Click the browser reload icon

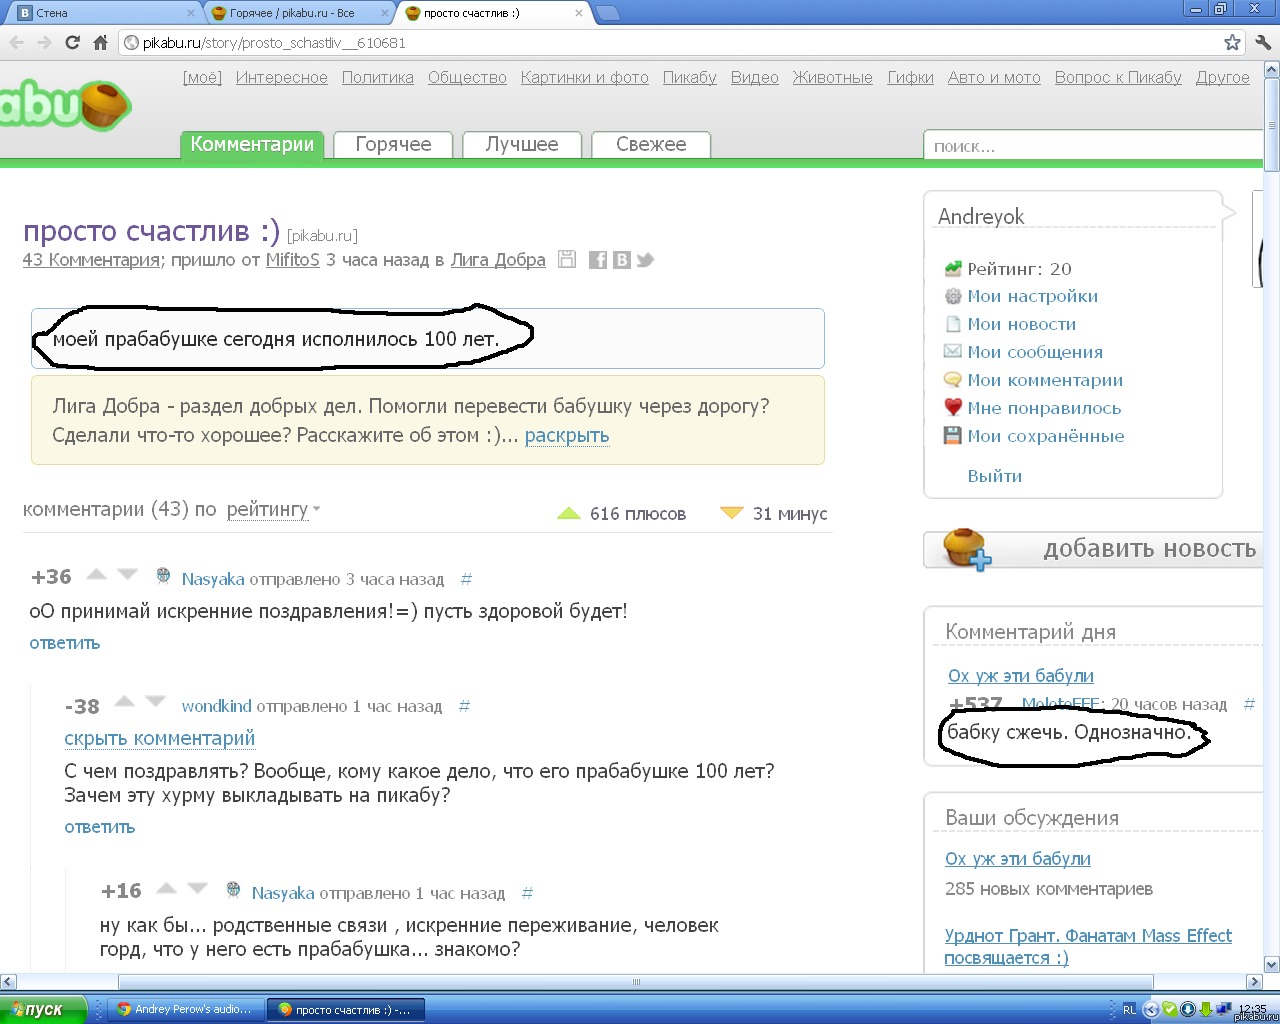(72, 43)
